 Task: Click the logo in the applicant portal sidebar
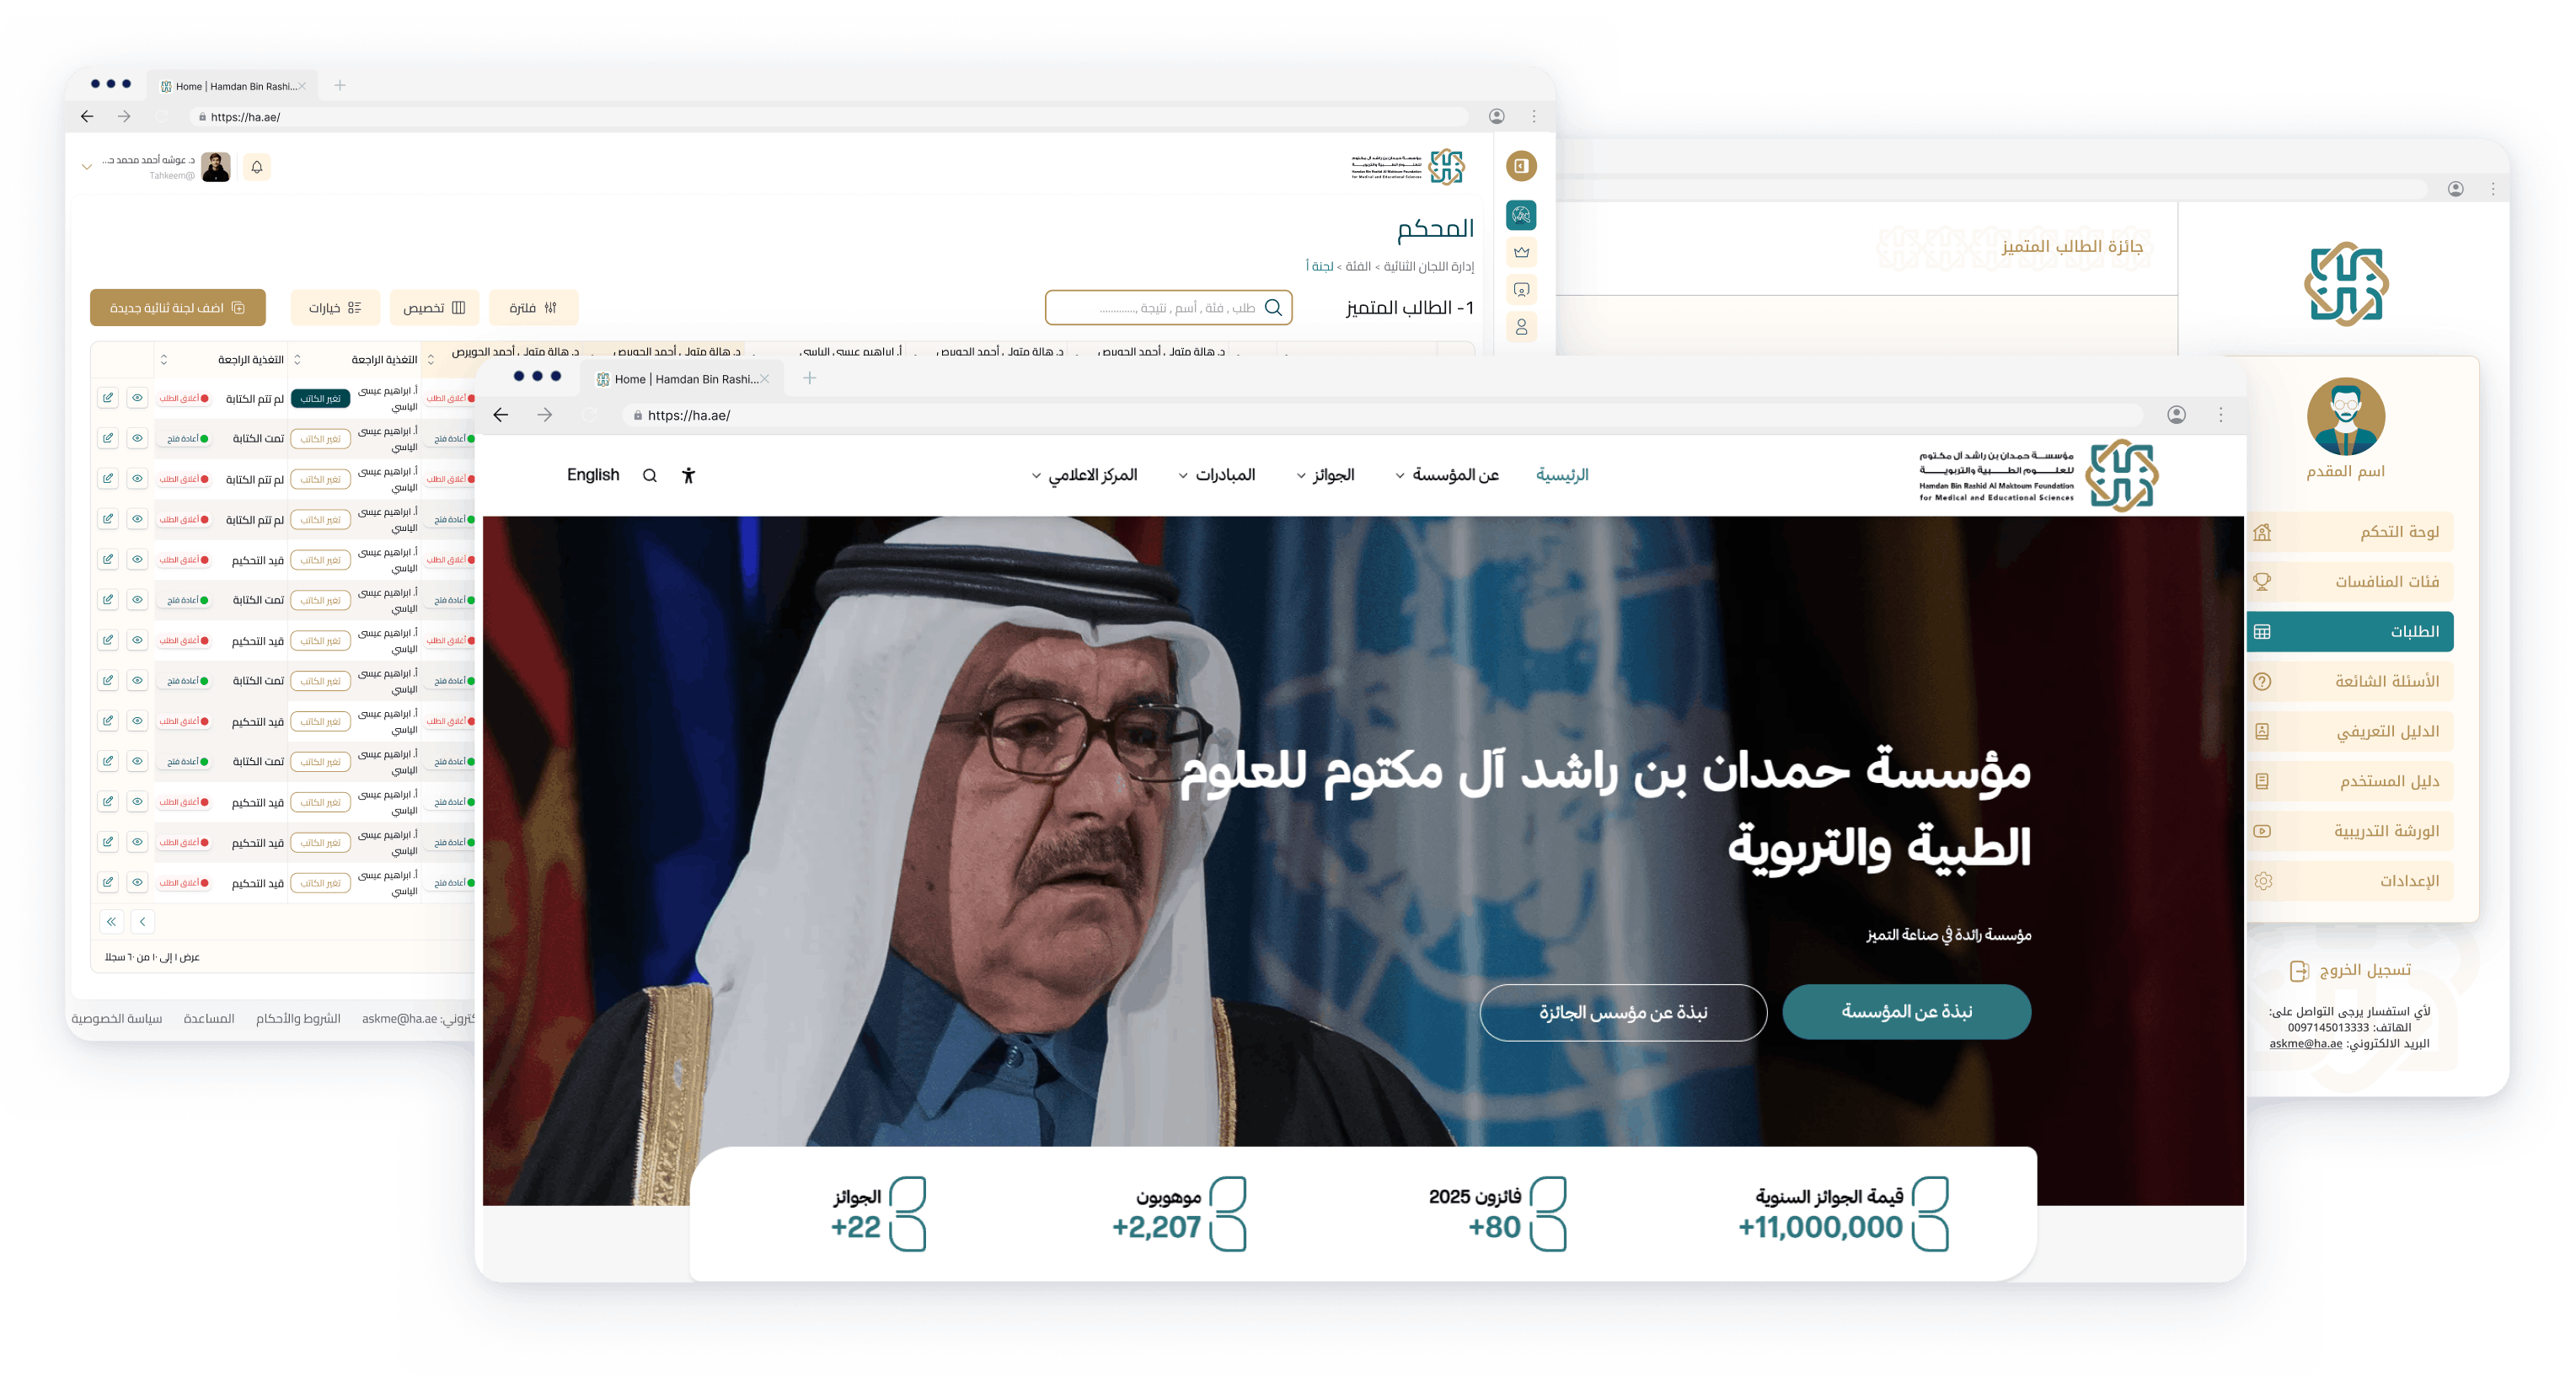pos(2346,284)
